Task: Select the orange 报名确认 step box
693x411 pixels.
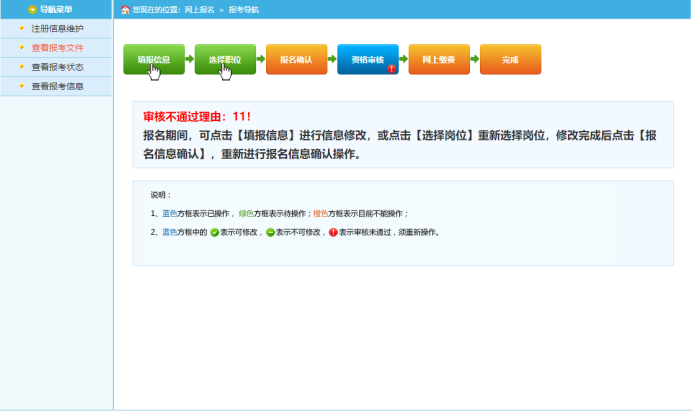Action: [296, 60]
